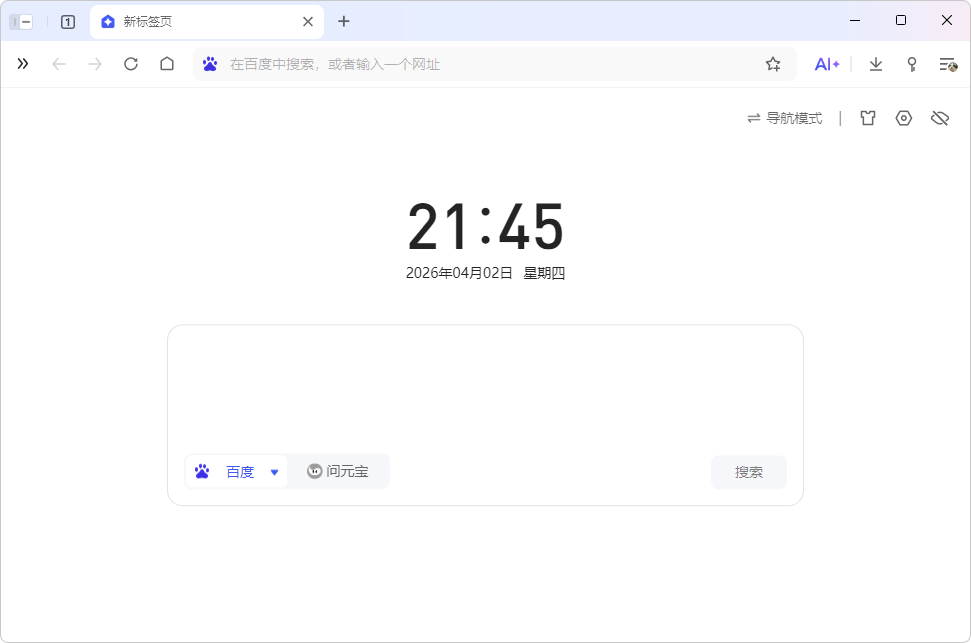Image resolution: width=971 pixels, height=643 pixels.
Task: Click the Baidu paw icon in address bar
Action: pyautogui.click(x=210, y=64)
